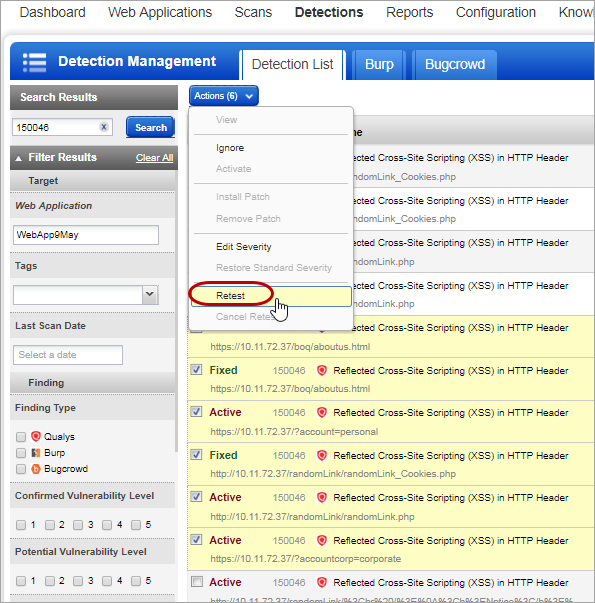Open the Configuration section

click(495, 12)
